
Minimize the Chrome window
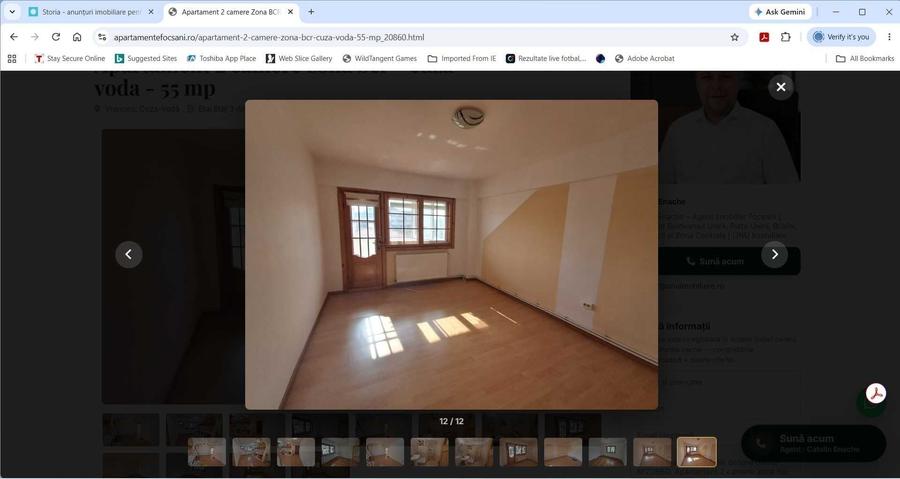coord(836,11)
